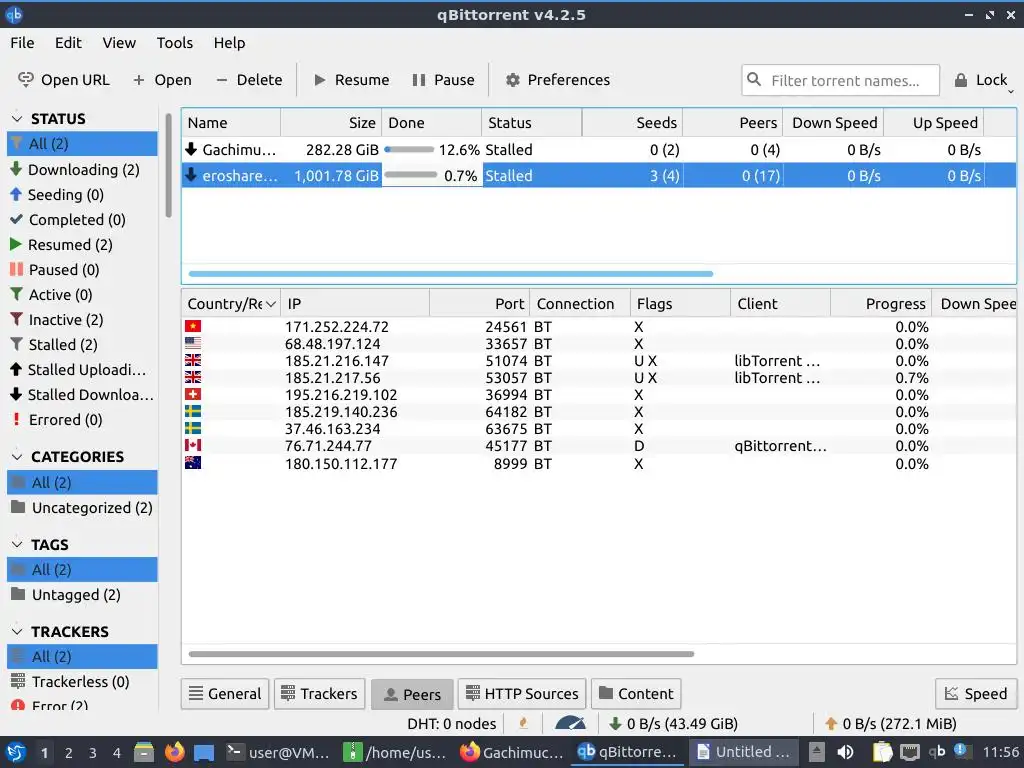Select Stalled Uploading filter
The image size is (1024, 768).
click(82, 370)
